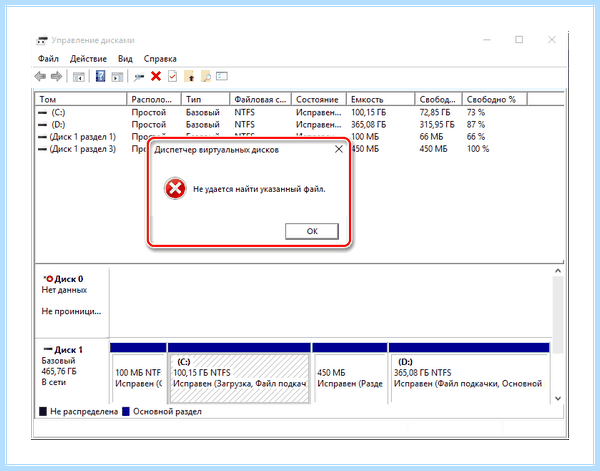Open the Файл menu

point(48,59)
